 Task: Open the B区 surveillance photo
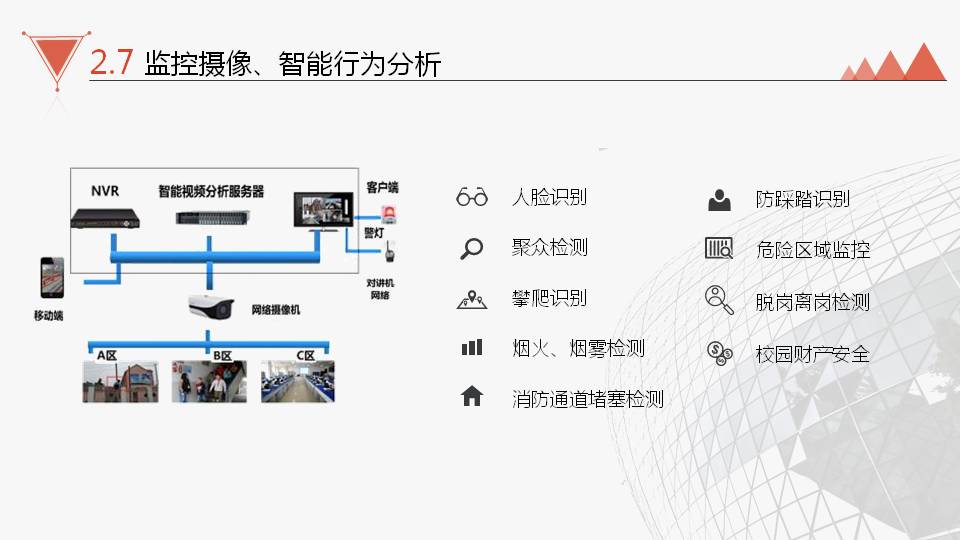tap(209, 382)
